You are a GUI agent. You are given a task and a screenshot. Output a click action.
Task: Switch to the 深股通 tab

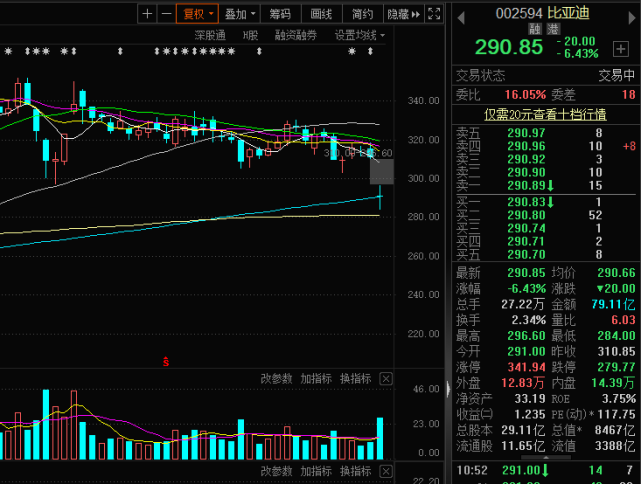pyautogui.click(x=210, y=35)
